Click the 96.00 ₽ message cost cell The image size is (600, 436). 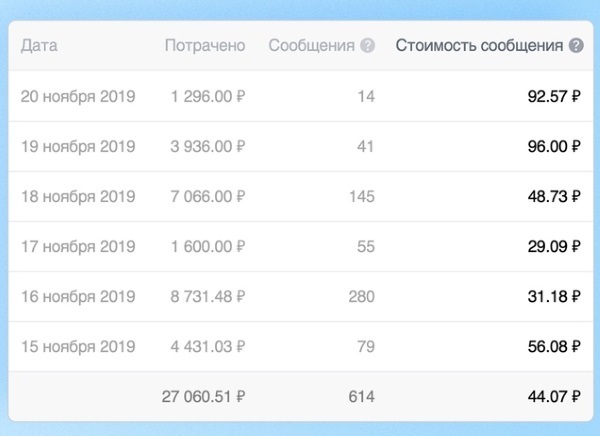(554, 147)
